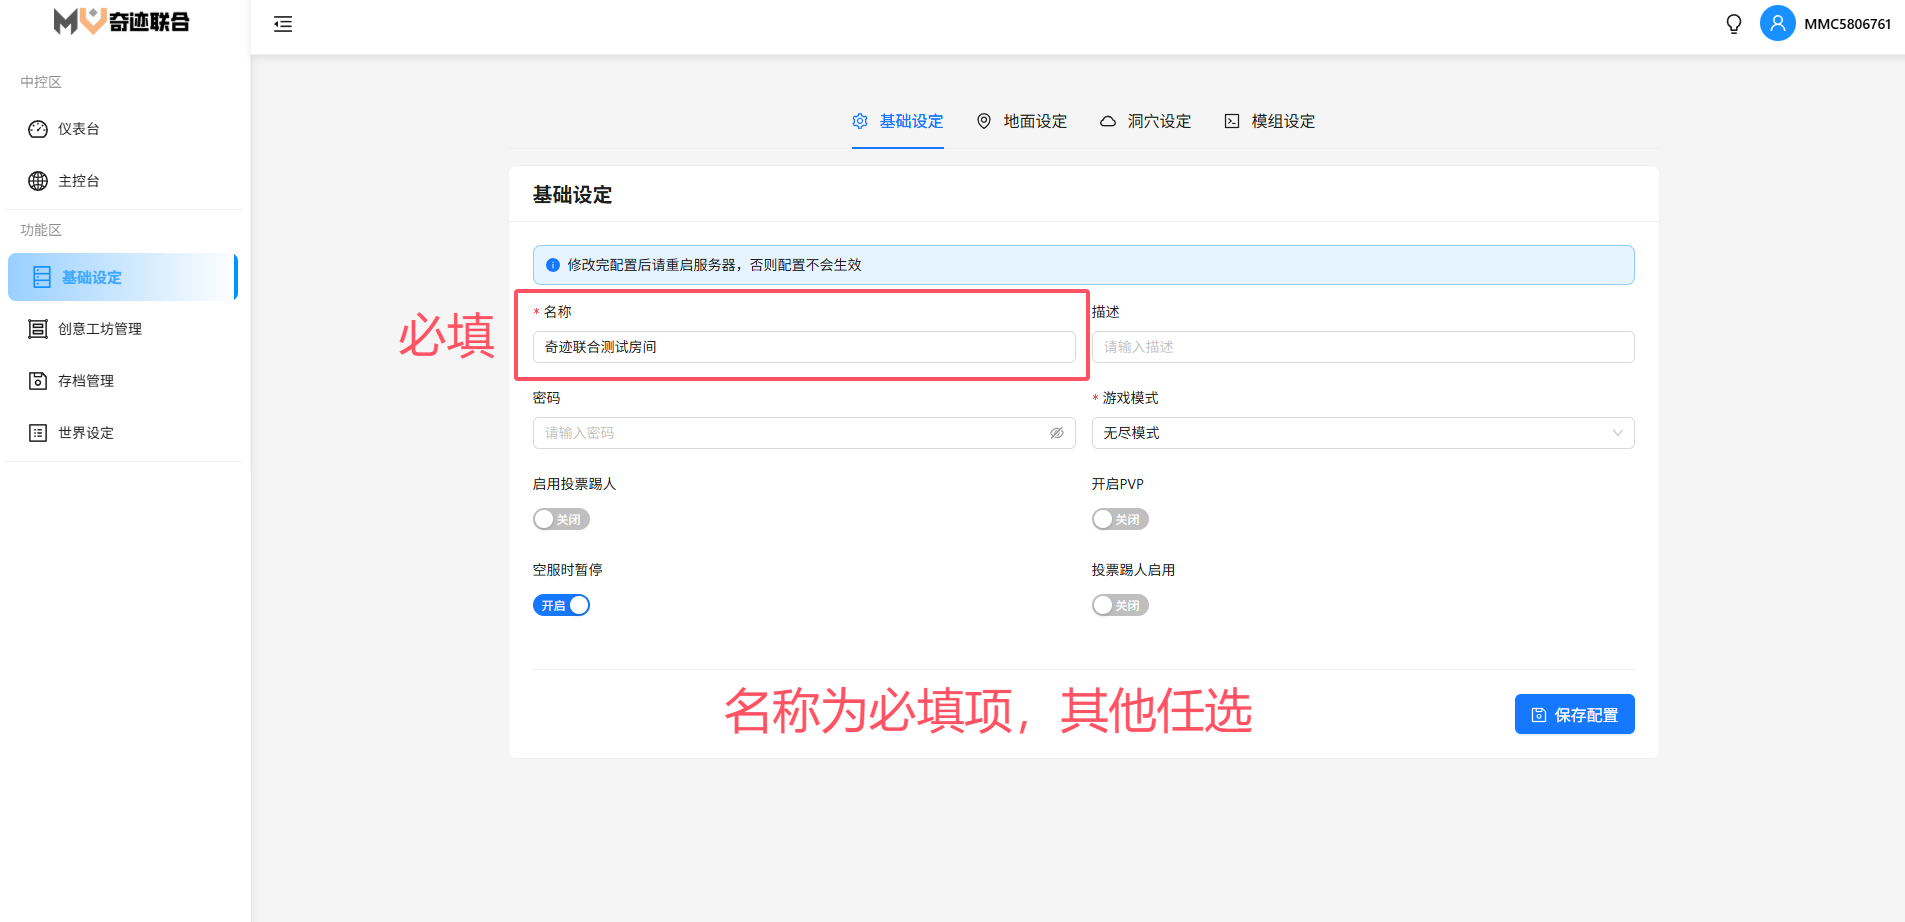
Task: Click the lightbulb icon in header
Action: pos(1734,24)
